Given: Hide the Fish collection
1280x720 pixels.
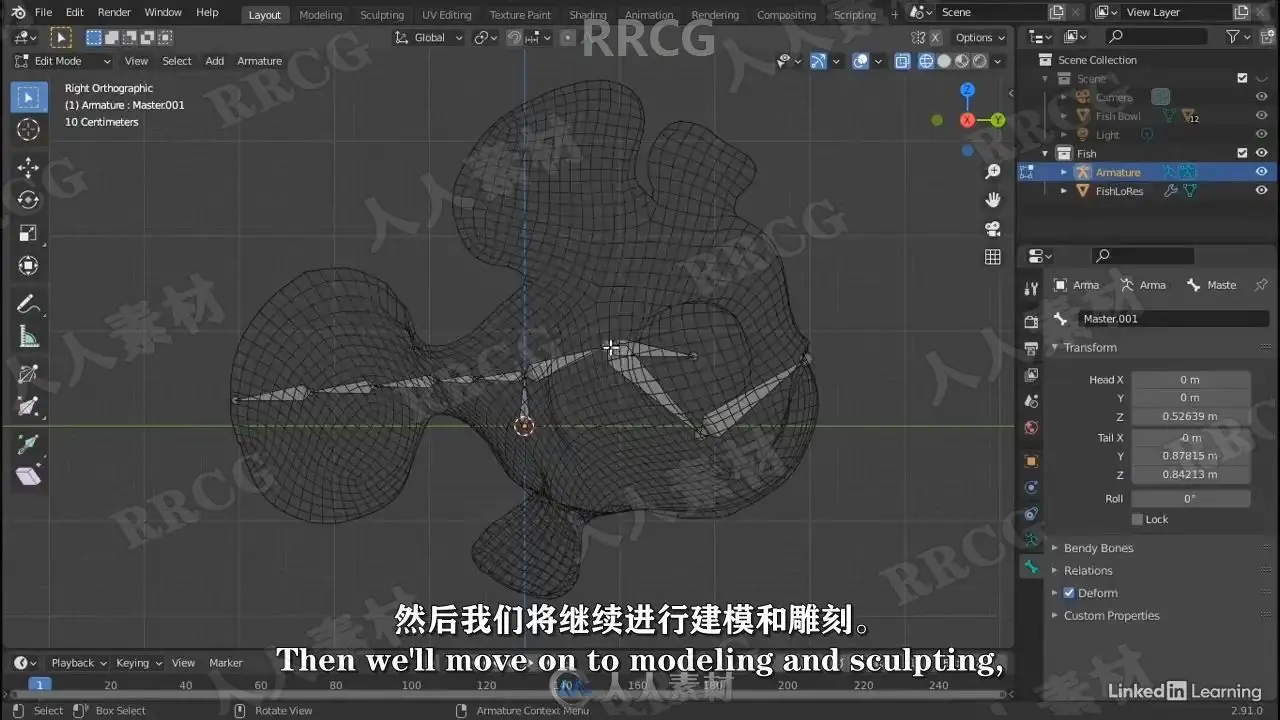Looking at the screenshot, I should (1261, 153).
